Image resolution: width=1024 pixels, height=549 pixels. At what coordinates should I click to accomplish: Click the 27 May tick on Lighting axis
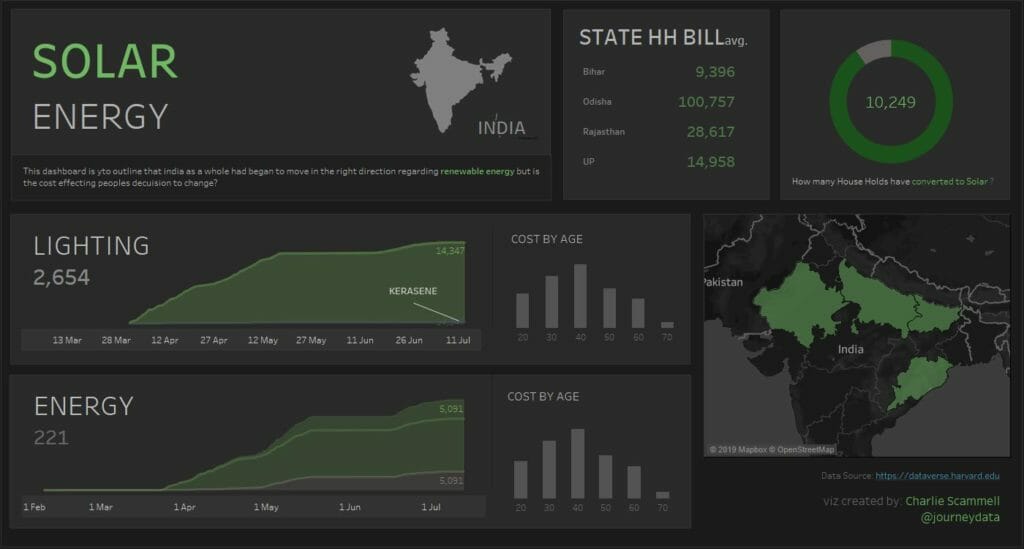click(311, 340)
